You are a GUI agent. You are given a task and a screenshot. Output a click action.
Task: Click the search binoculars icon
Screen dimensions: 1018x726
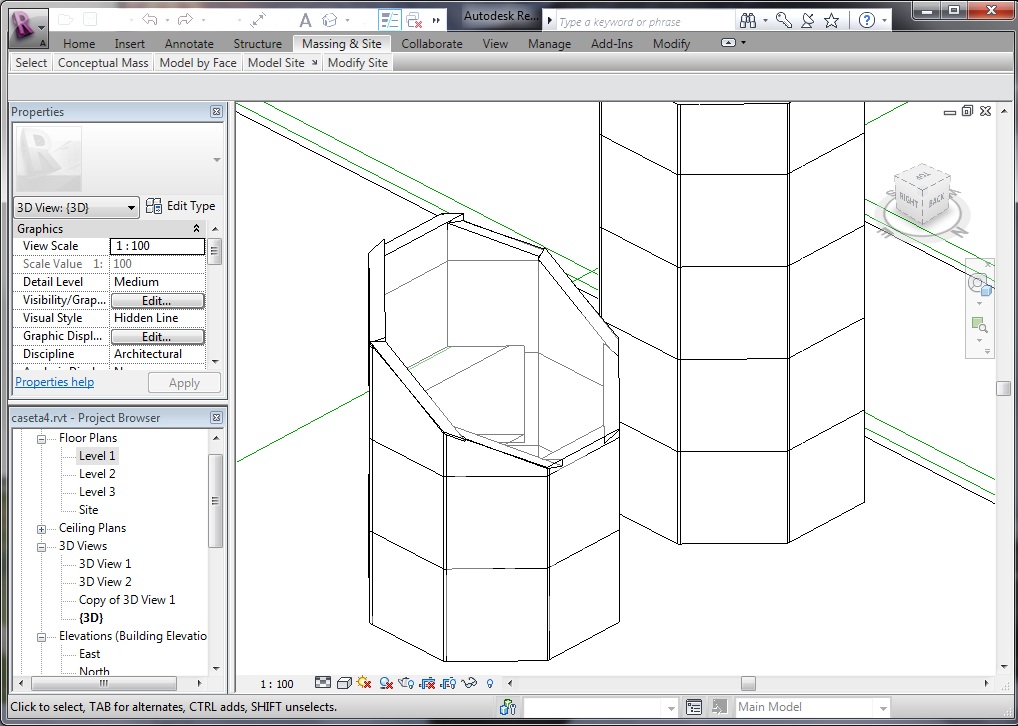coord(748,20)
